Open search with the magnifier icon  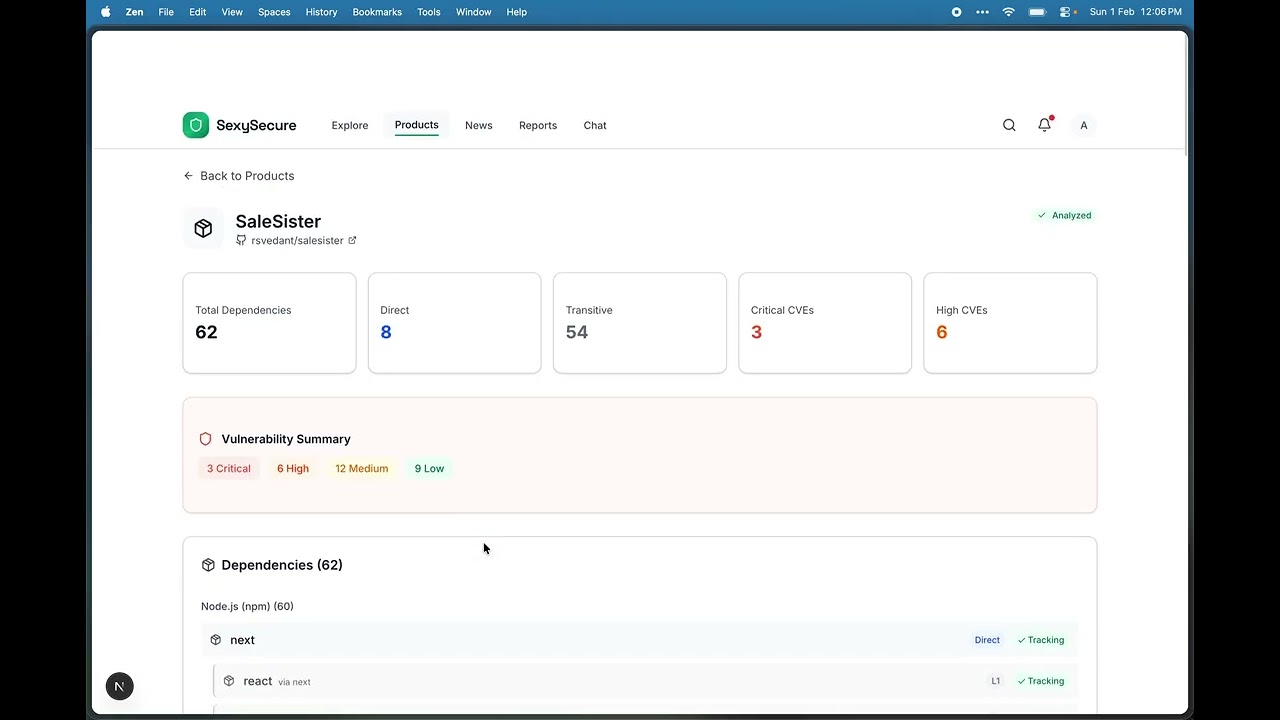1009,125
